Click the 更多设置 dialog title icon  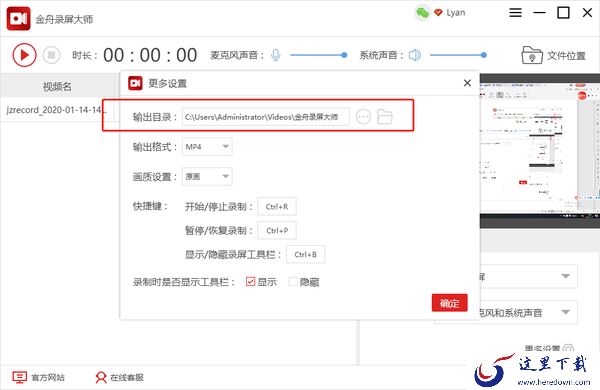tap(135, 83)
